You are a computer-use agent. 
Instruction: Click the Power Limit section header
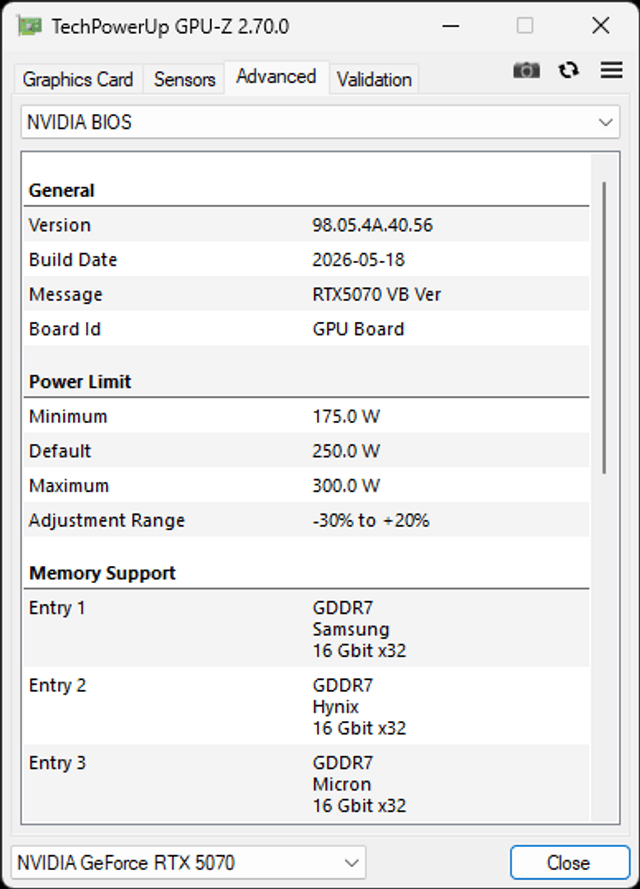coord(80,382)
